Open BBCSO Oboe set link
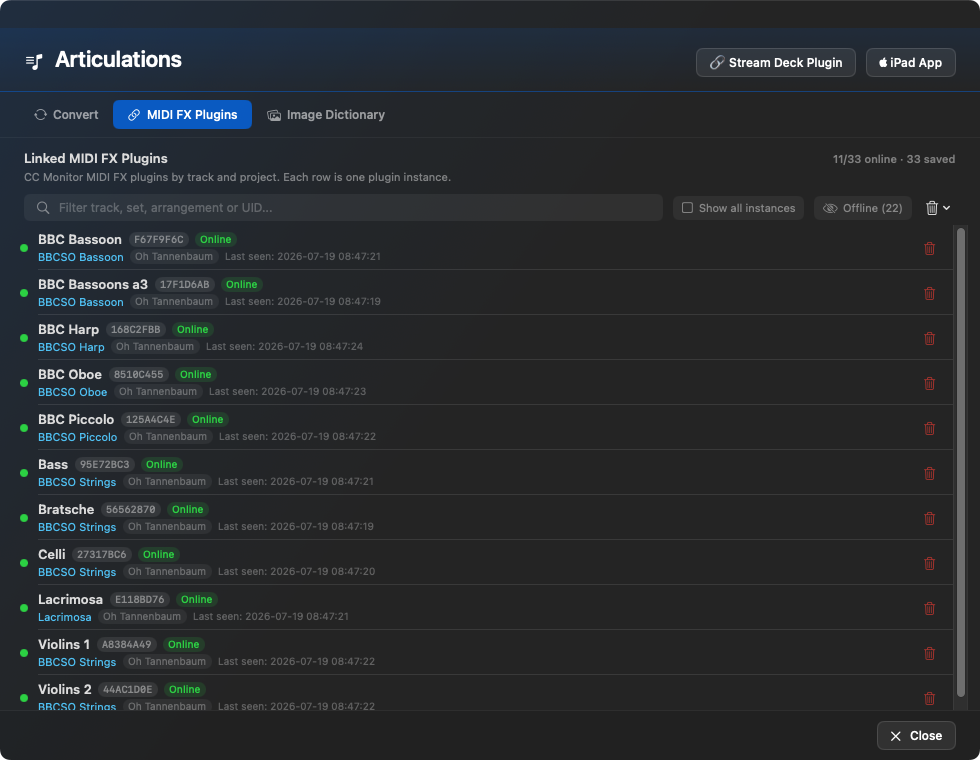 click(72, 392)
